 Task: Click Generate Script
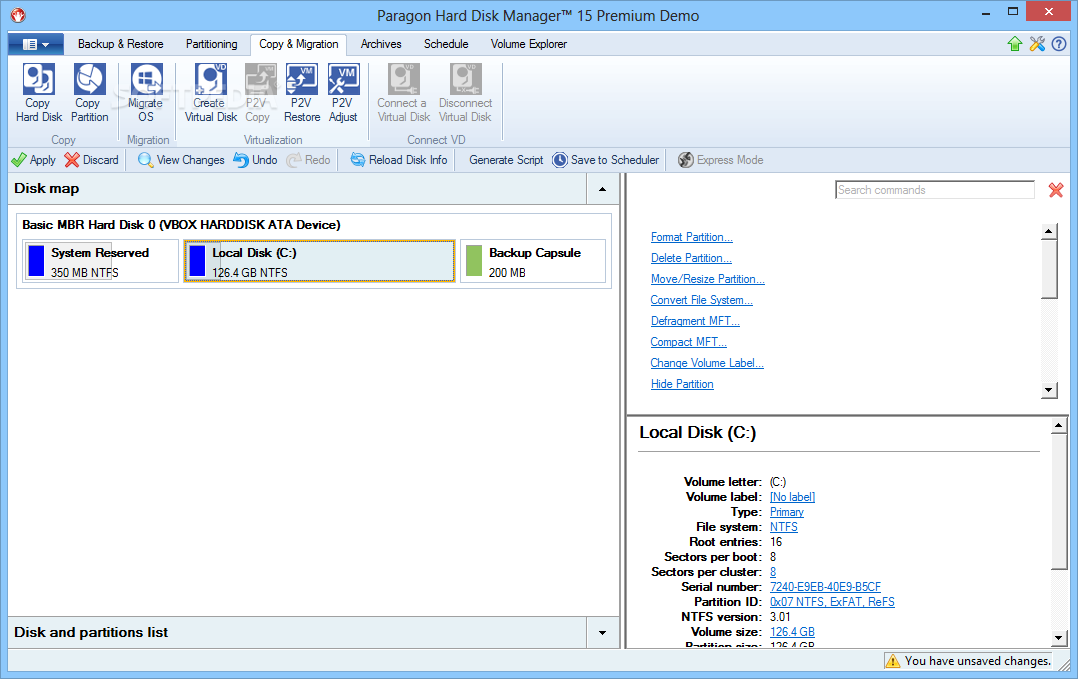(506, 160)
